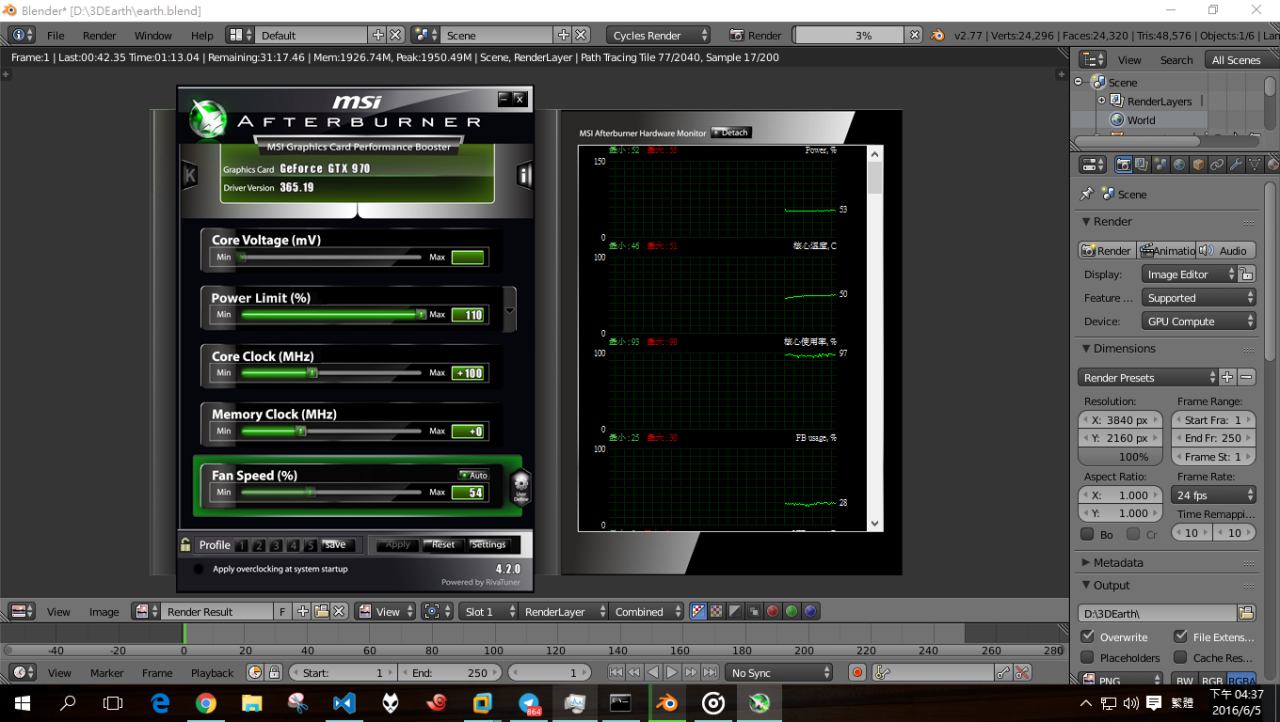The width and height of the screenshot is (1280, 722).
Task: Click the Render Layers properties icon
Action: pos(1142,164)
